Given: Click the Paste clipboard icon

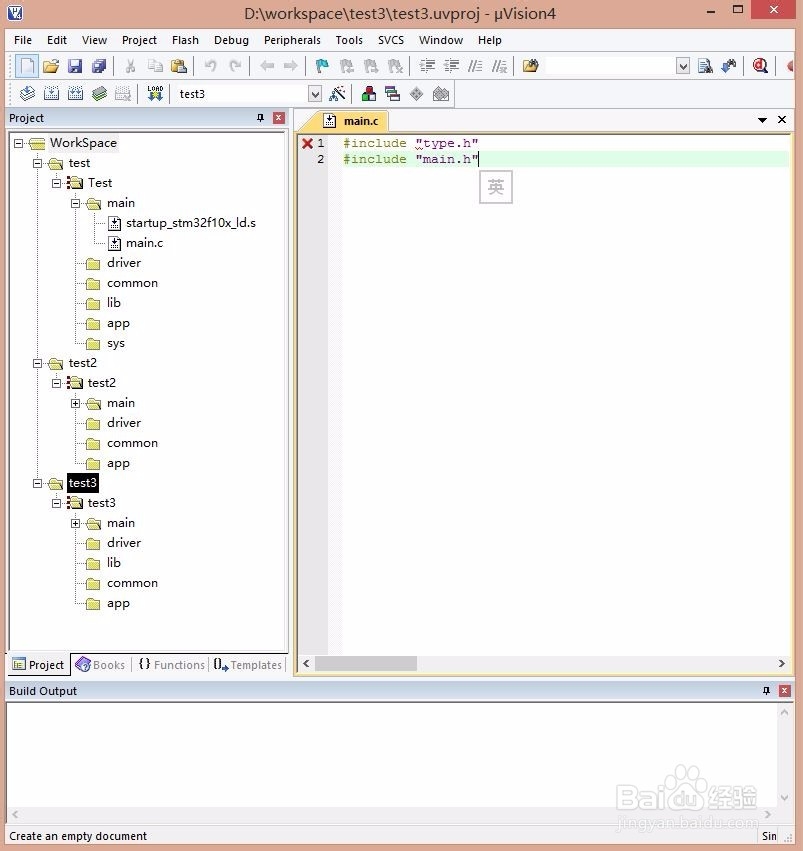Looking at the screenshot, I should tap(179, 66).
